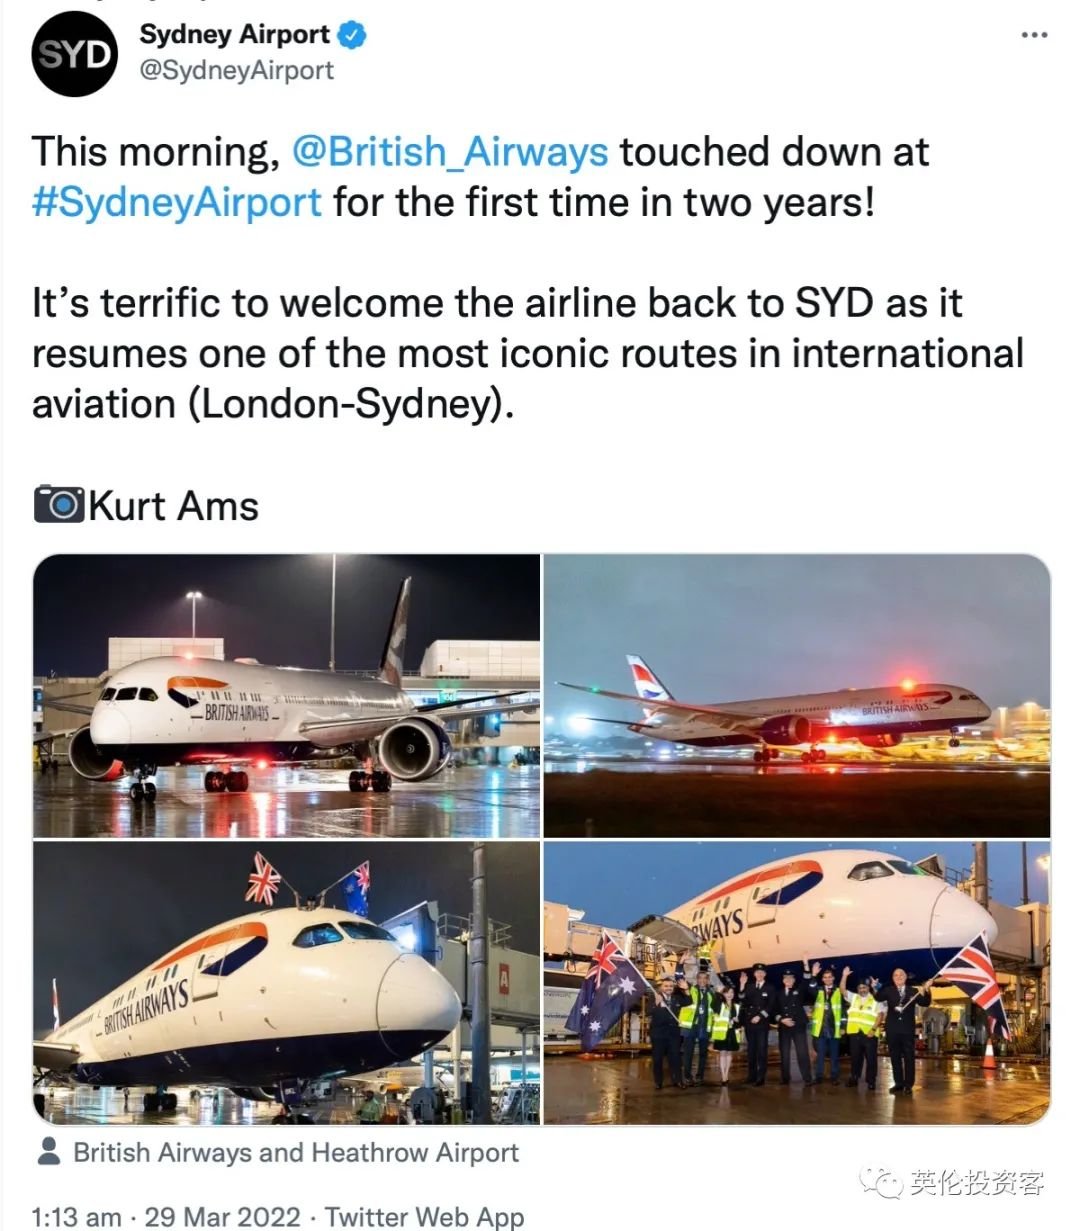Click the 英伦投资客 watermark text
This screenshot has height=1231, width=1080.
click(x=976, y=1183)
